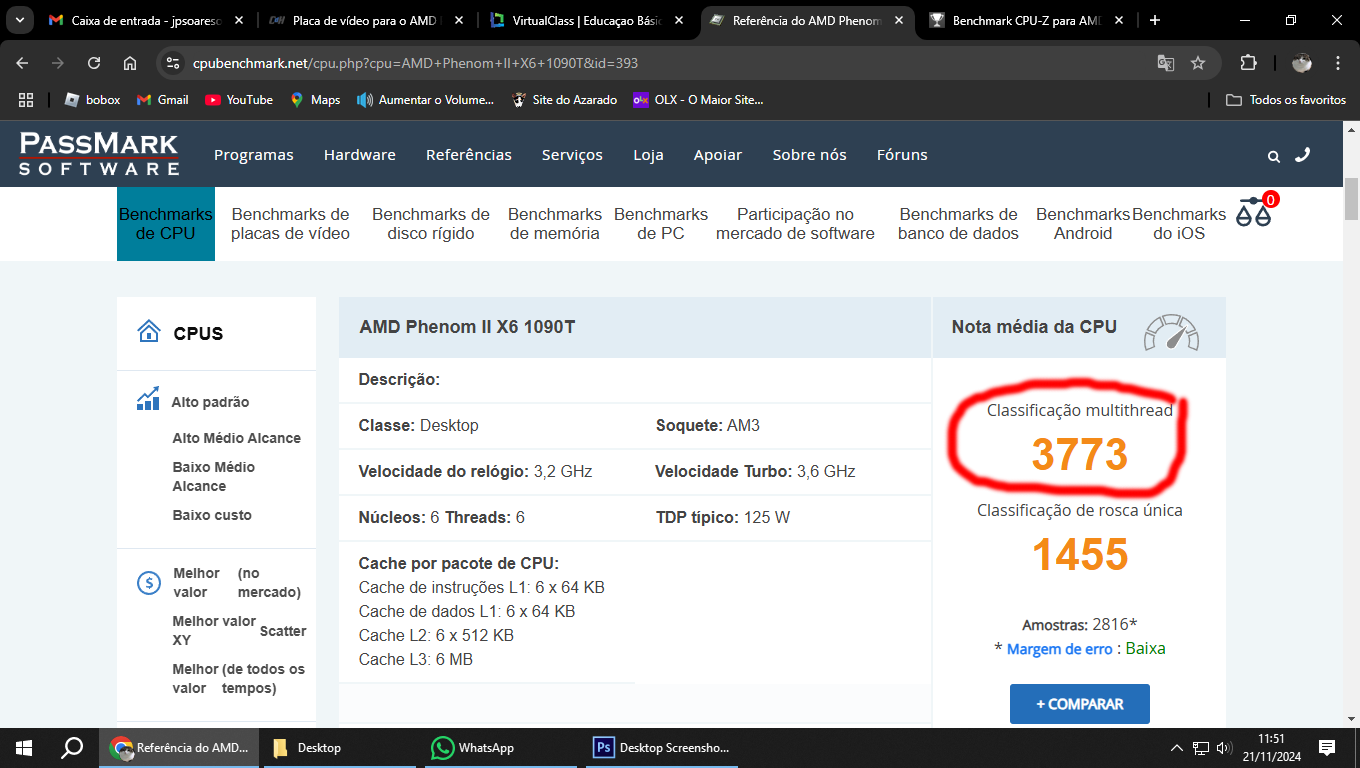Screen dimensions: 1360x768
Task: Open the Referências menu
Action: (469, 155)
